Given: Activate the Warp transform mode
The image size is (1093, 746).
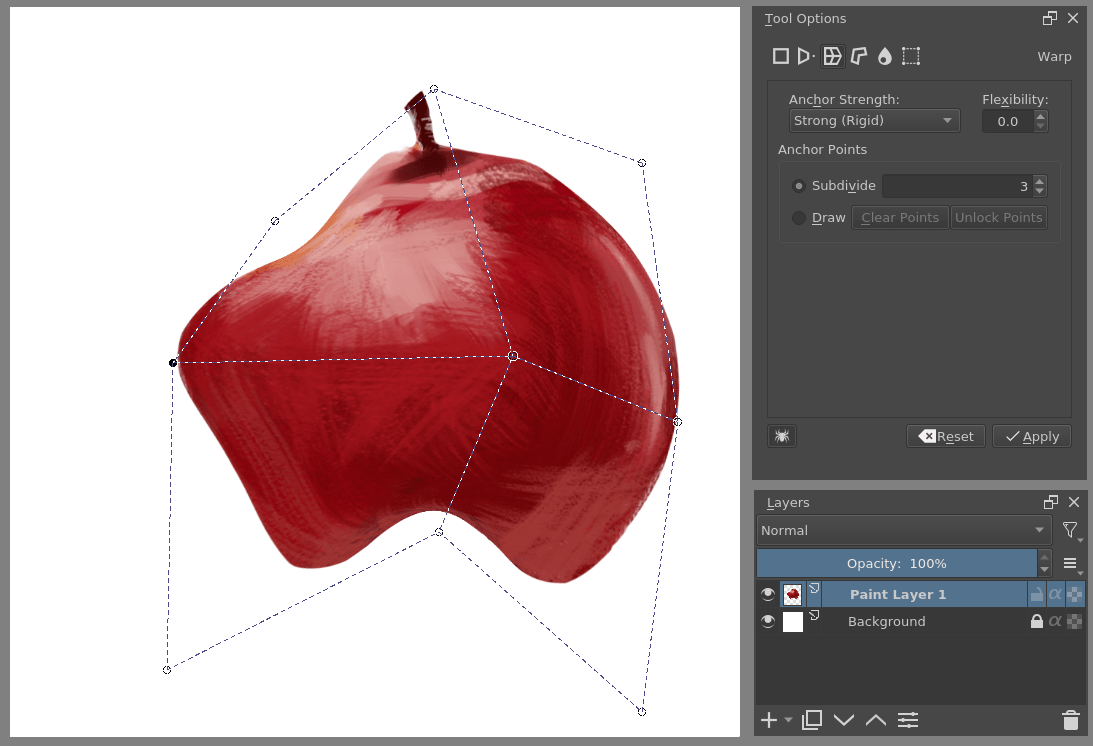Looking at the screenshot, I should coord(832,56).
